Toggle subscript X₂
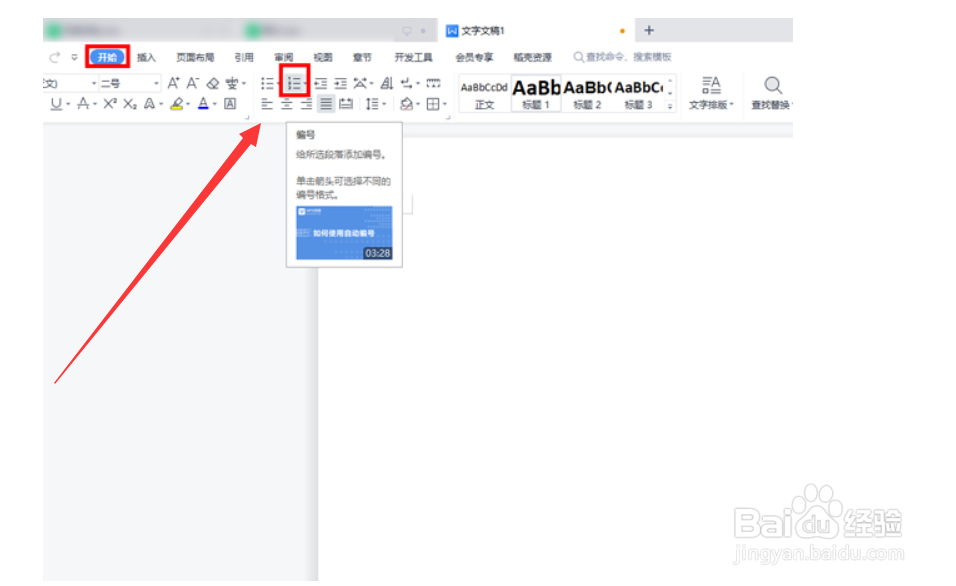956x586 pixels. point(130,104)
